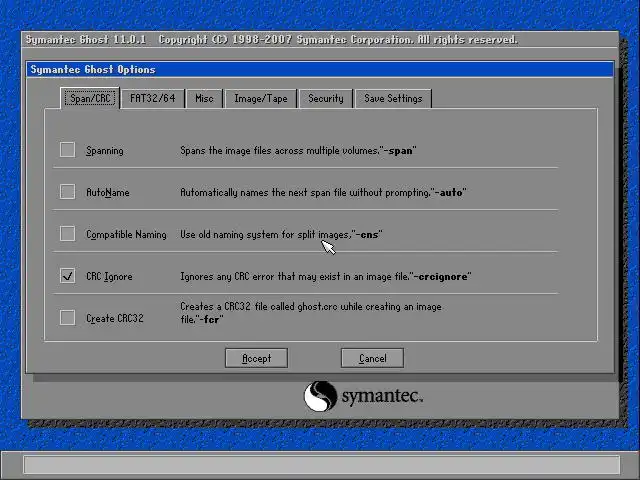Open the Security tab
Viewport: 640px width, 480px height.
tap(326, 98)
